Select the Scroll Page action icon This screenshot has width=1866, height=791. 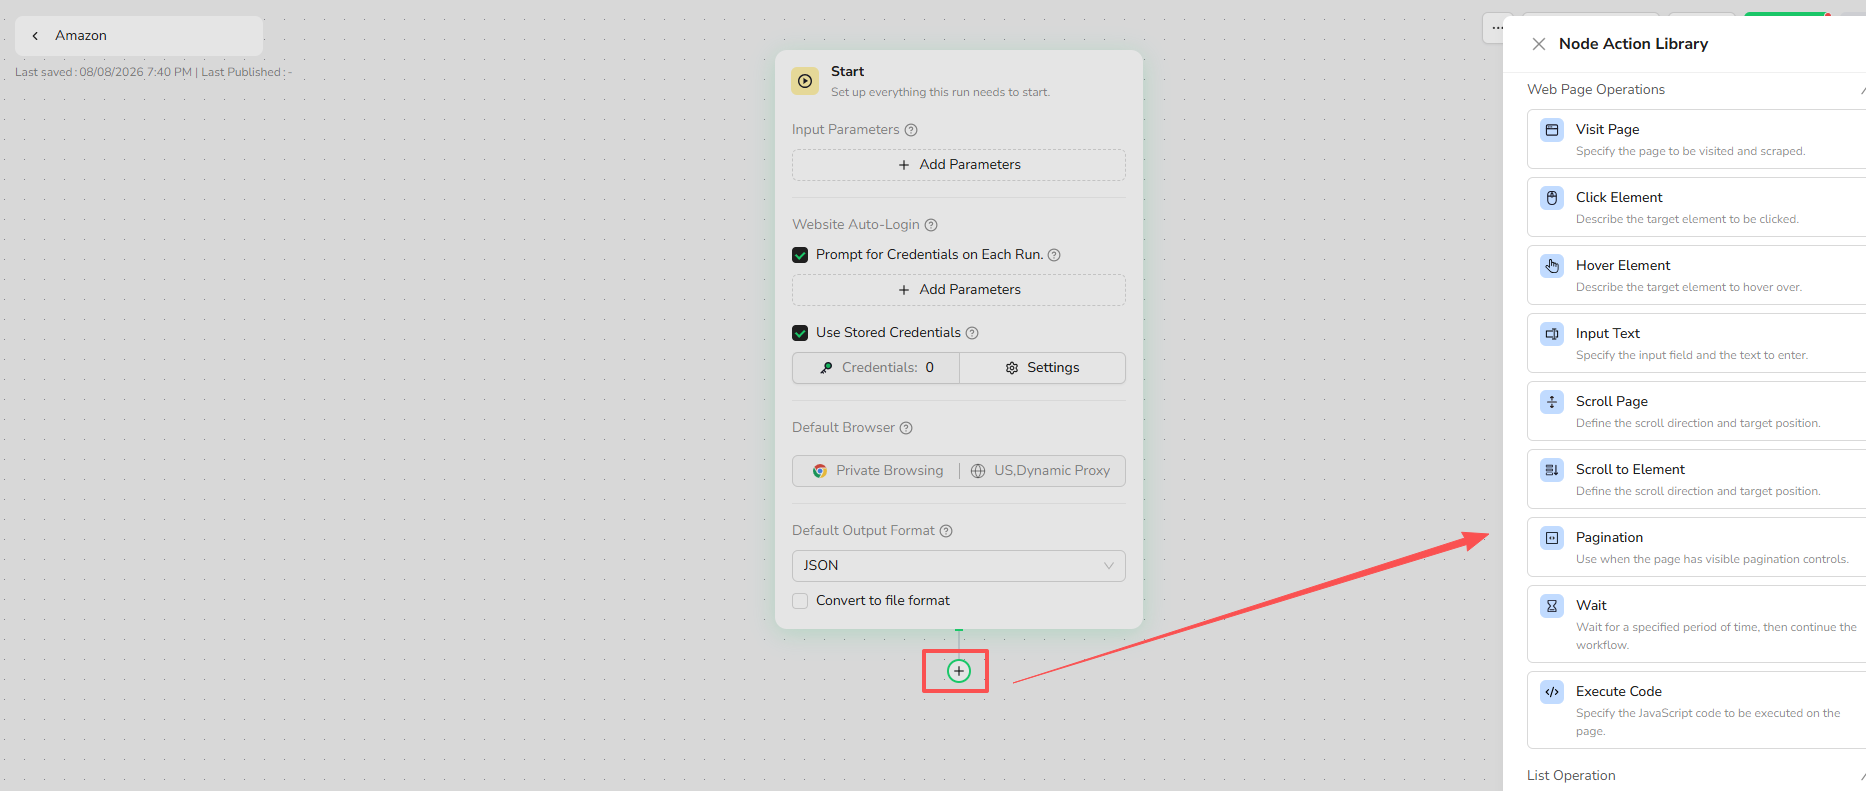[x=1552, y=402]
